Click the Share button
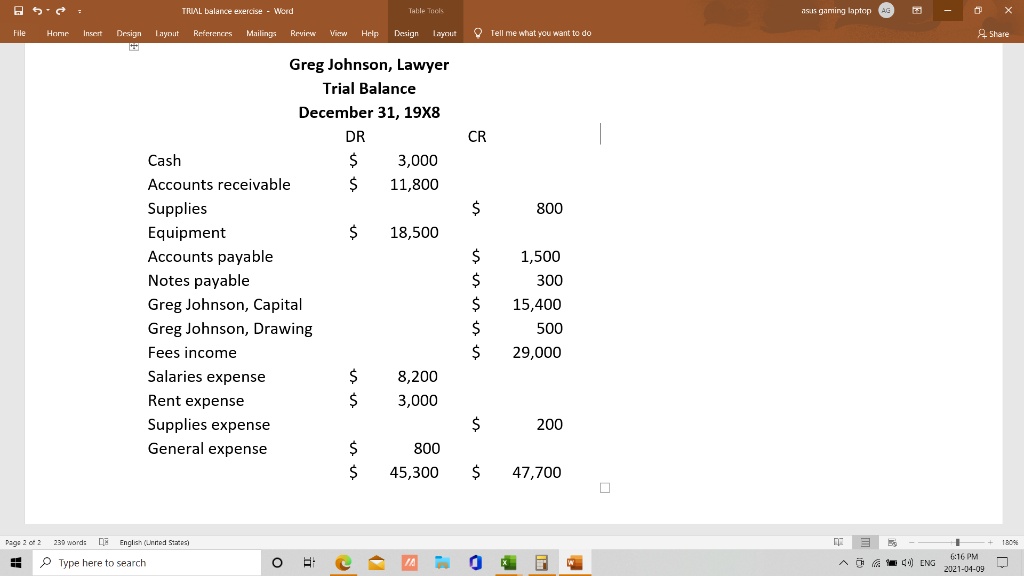 (x=993, y=33)
